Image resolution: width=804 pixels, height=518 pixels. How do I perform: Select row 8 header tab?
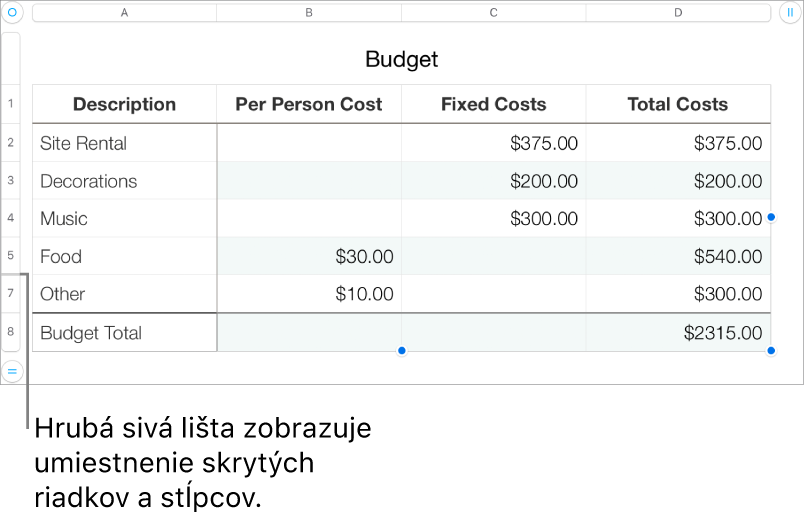pos(11,332)
